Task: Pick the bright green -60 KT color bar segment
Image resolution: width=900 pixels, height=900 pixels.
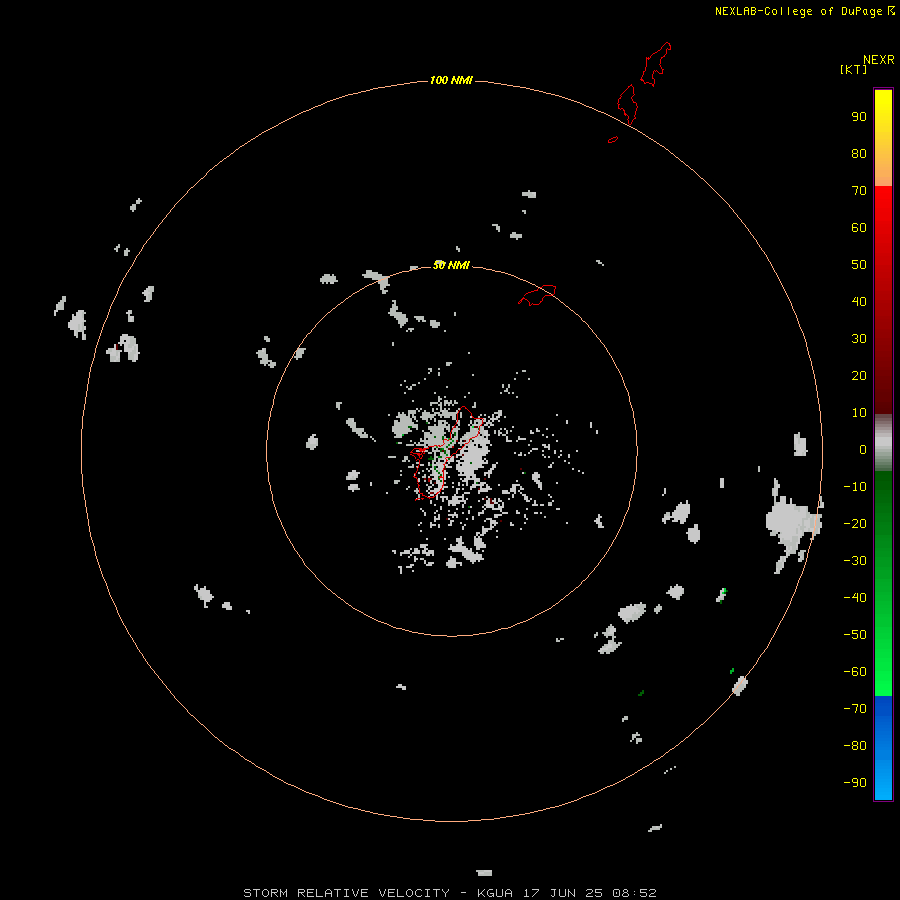Action: (883, 674)
